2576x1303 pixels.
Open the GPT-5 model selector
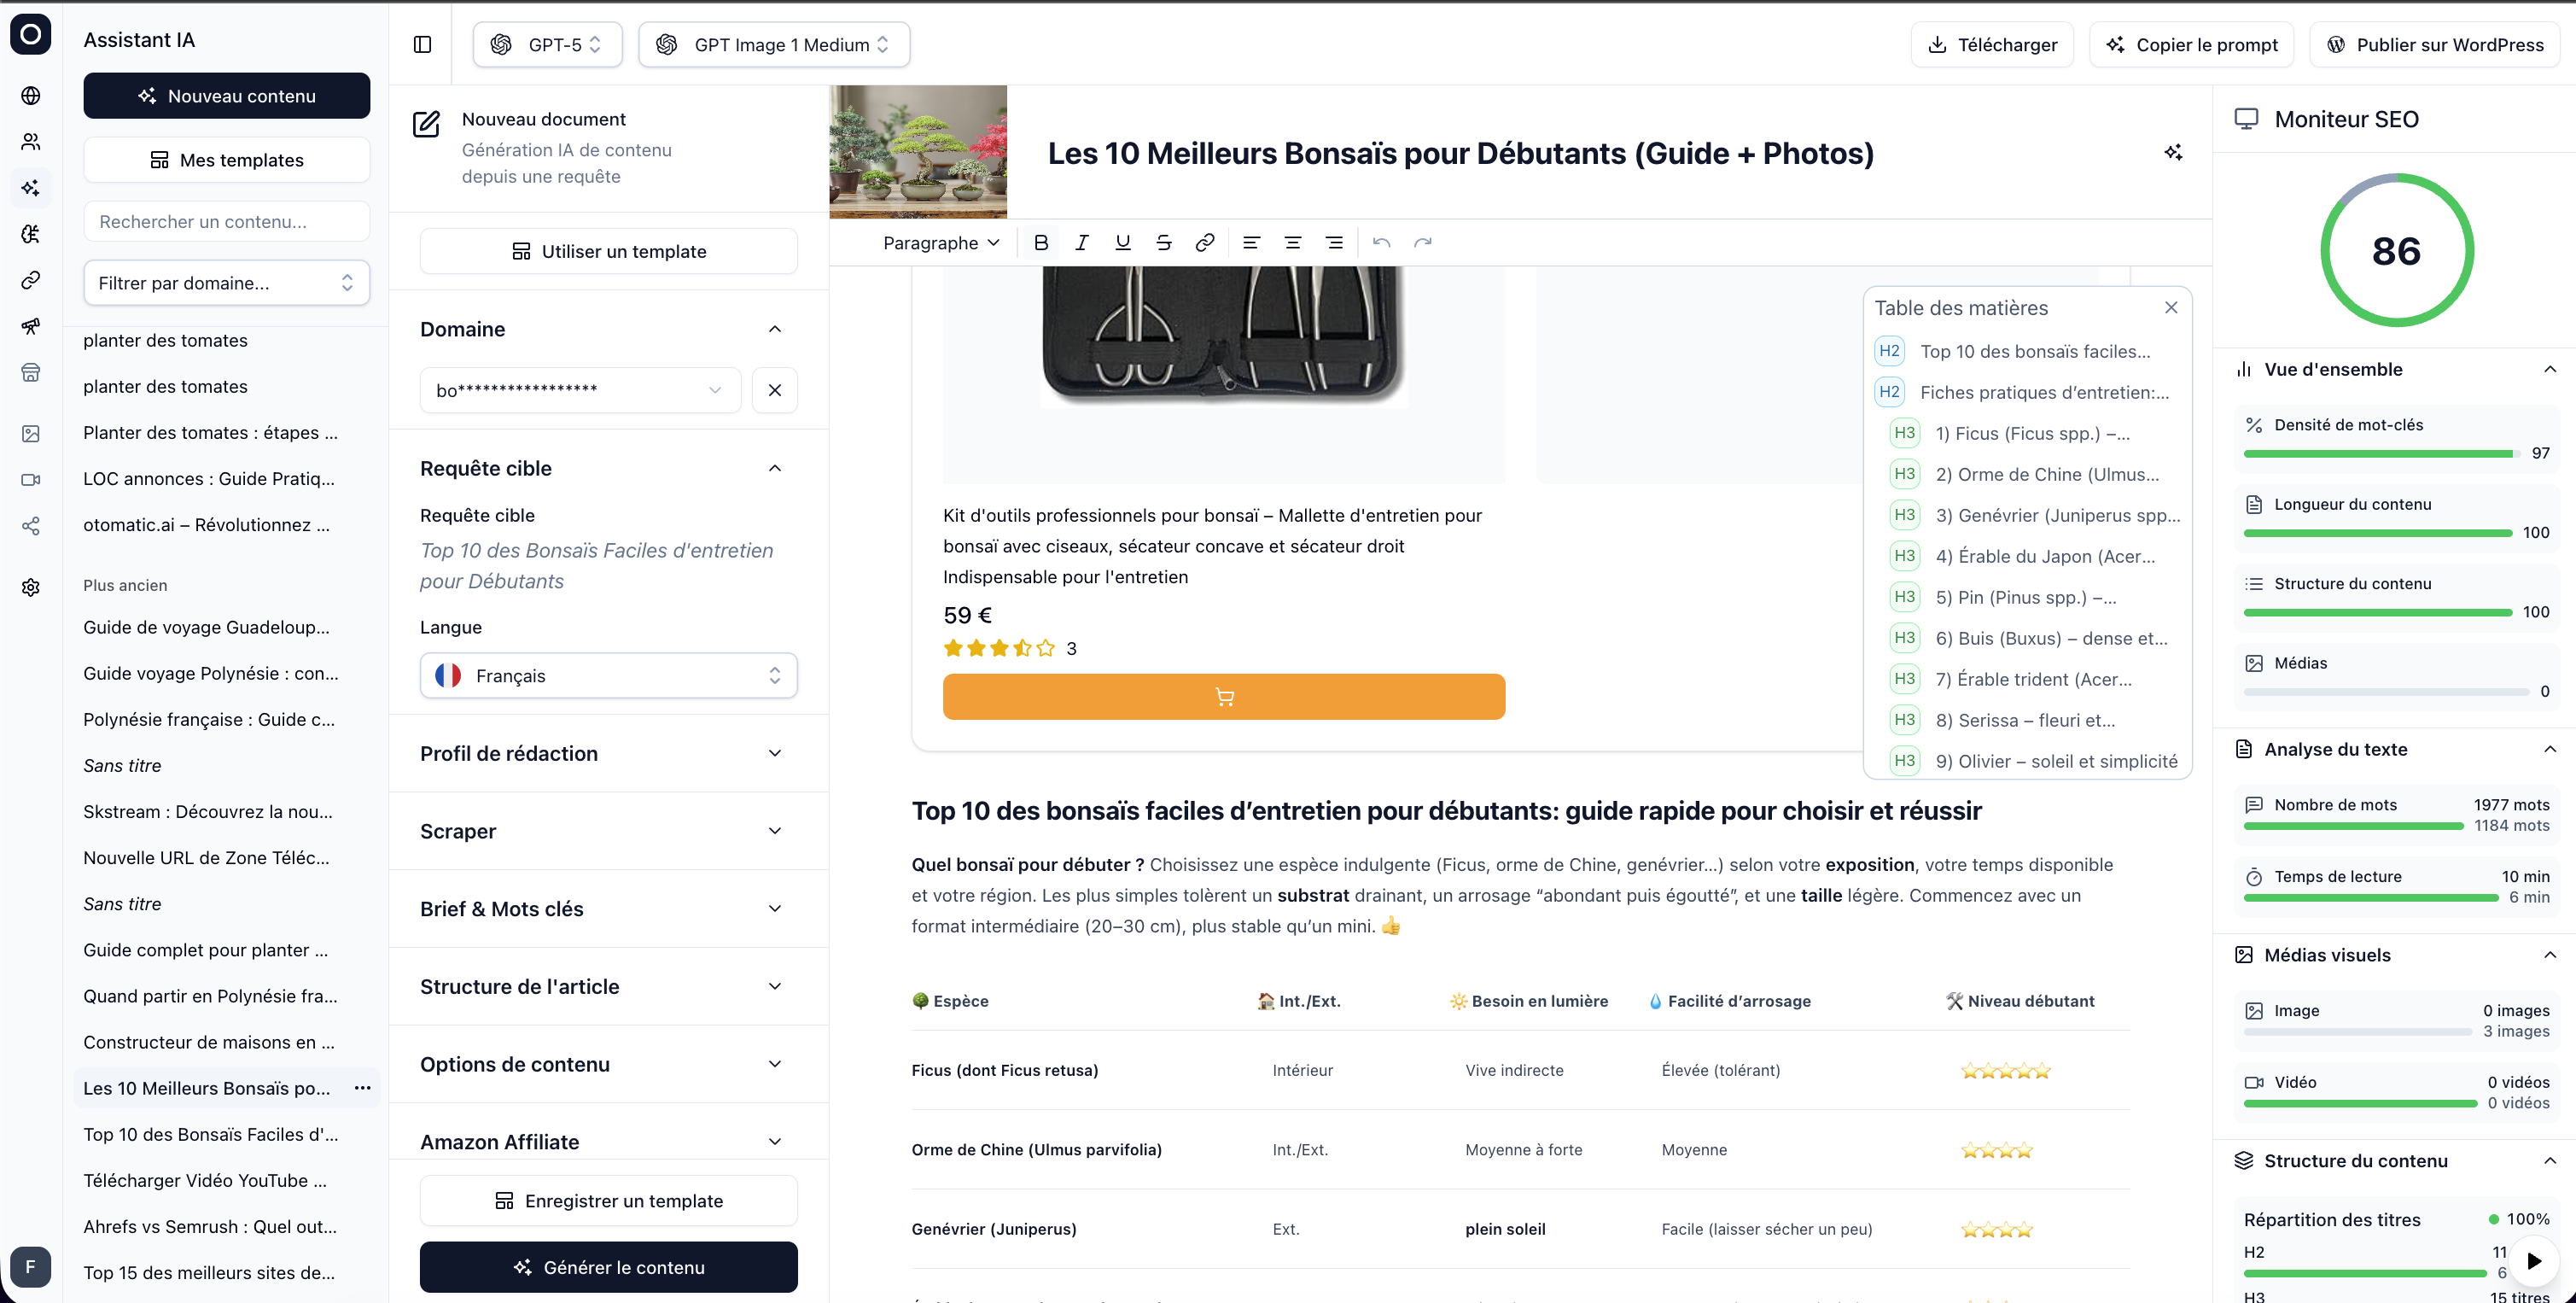[x=547, y=44]
